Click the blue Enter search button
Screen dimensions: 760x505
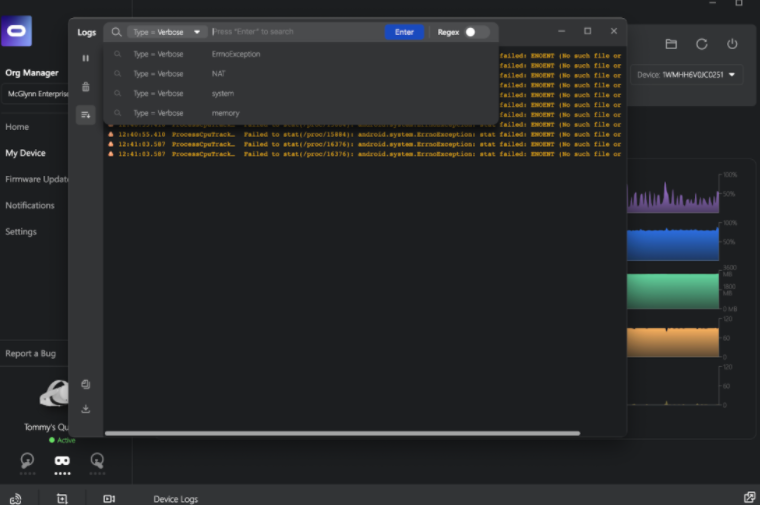click(404, 32)
